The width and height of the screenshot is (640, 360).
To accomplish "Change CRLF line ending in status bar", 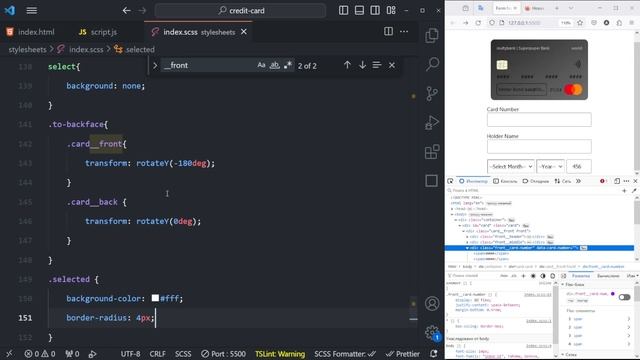I will tap(157, 354).
